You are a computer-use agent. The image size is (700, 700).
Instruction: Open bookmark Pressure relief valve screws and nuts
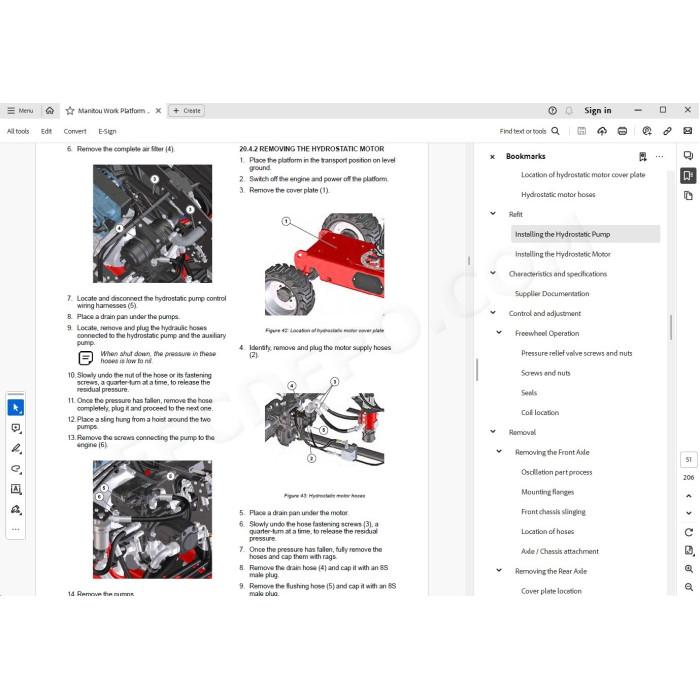click(x=577, y=353)
